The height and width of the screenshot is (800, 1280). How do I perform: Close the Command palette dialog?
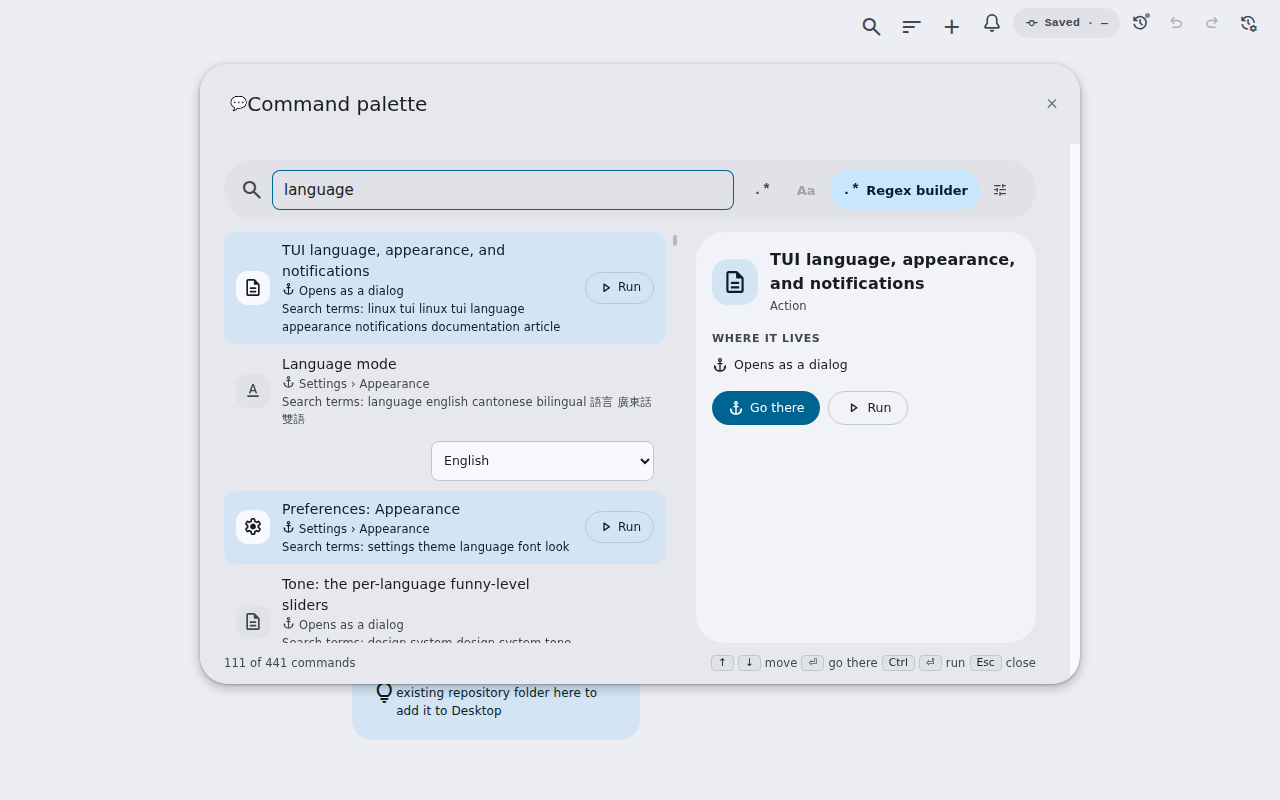pos(1052,104)
